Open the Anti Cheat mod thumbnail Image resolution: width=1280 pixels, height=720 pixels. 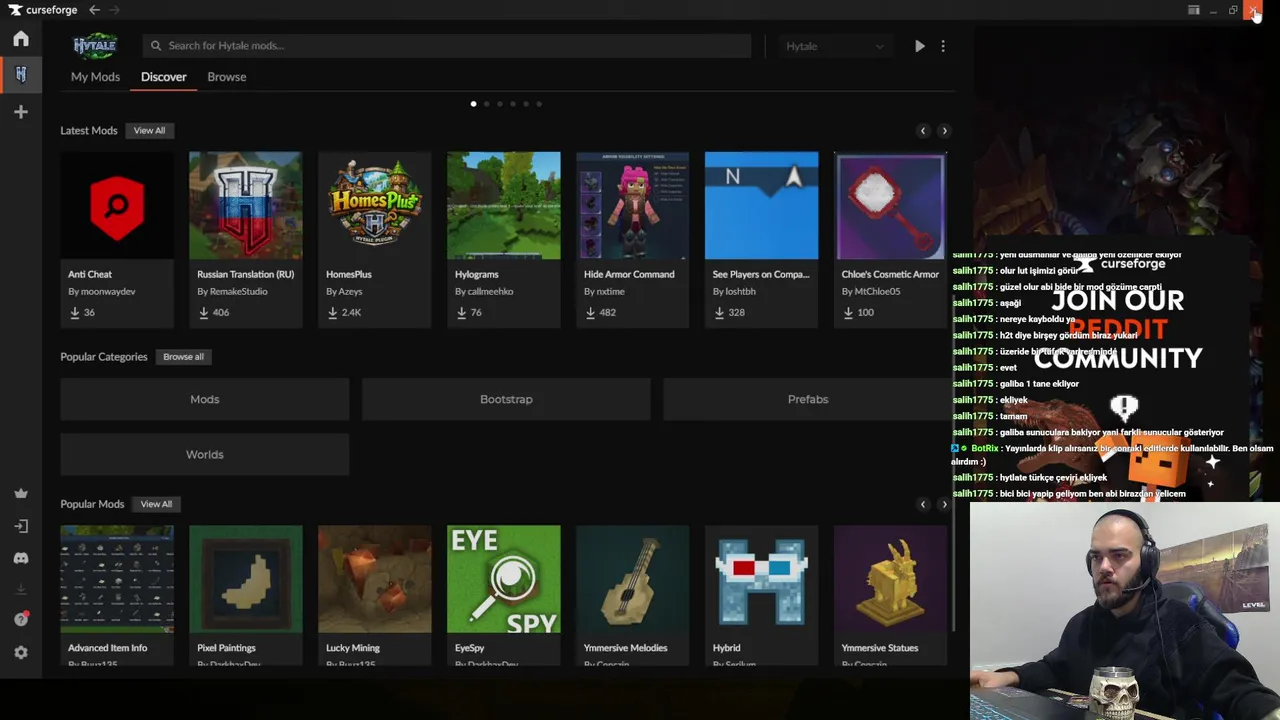[117, 206]
